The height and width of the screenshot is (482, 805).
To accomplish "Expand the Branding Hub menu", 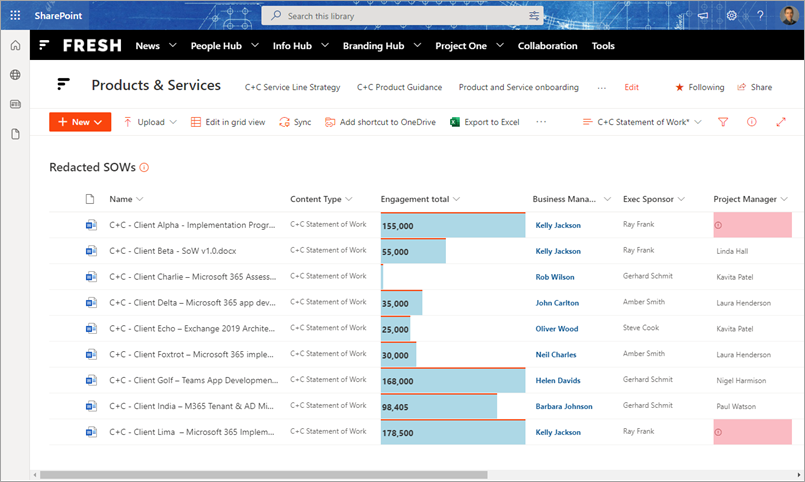I will point(417,46).
